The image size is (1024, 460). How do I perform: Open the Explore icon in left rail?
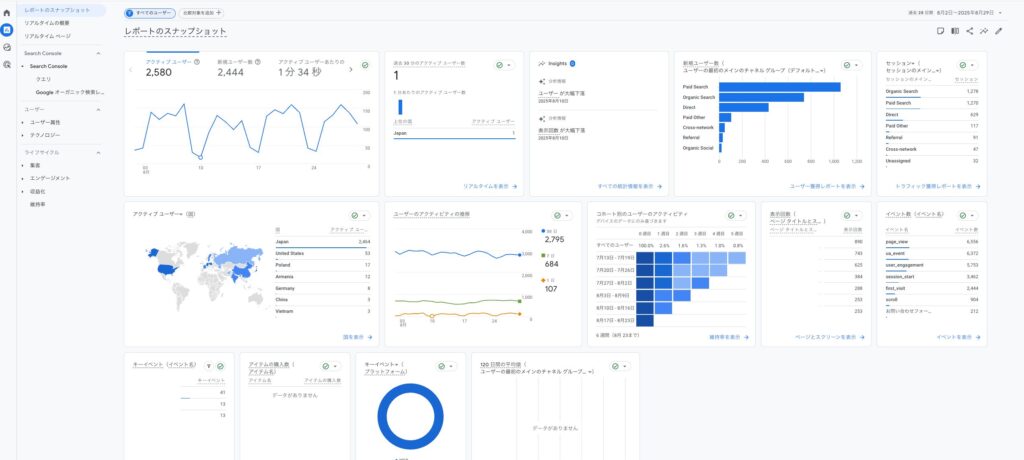pyautogui.click(x=7, y=47)
